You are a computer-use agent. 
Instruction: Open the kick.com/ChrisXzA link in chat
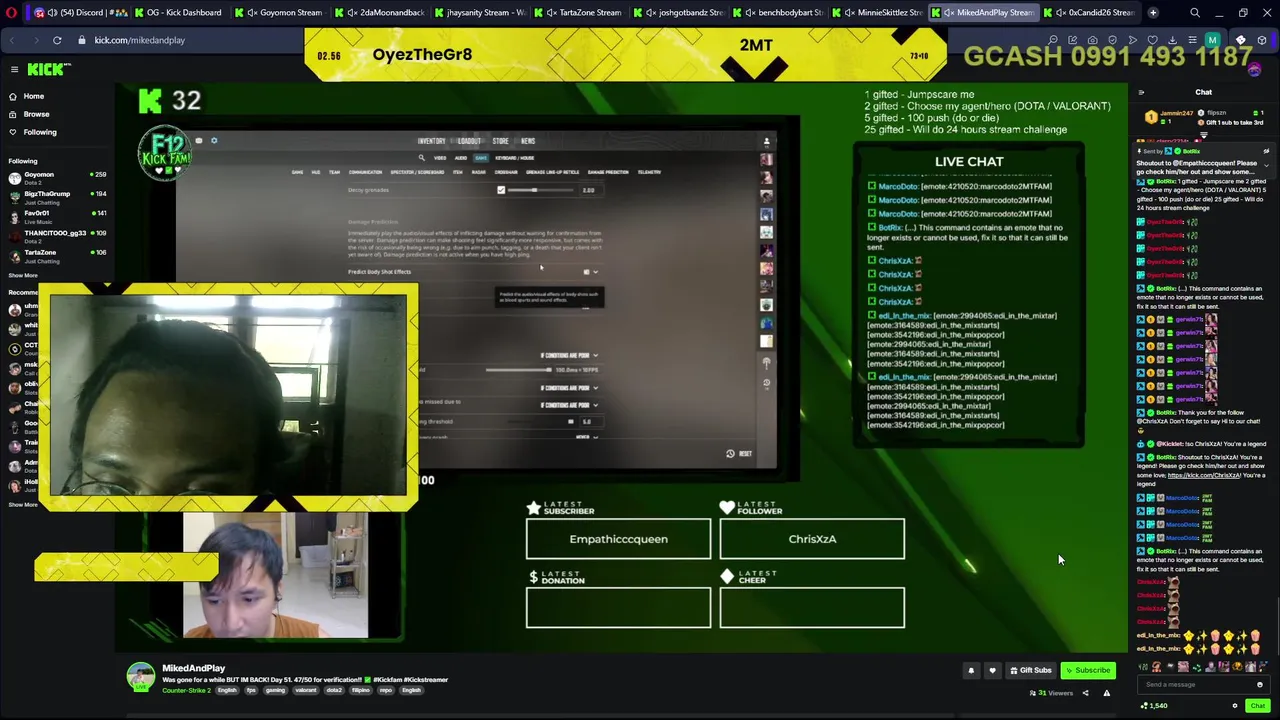(x=1204, y=475)
